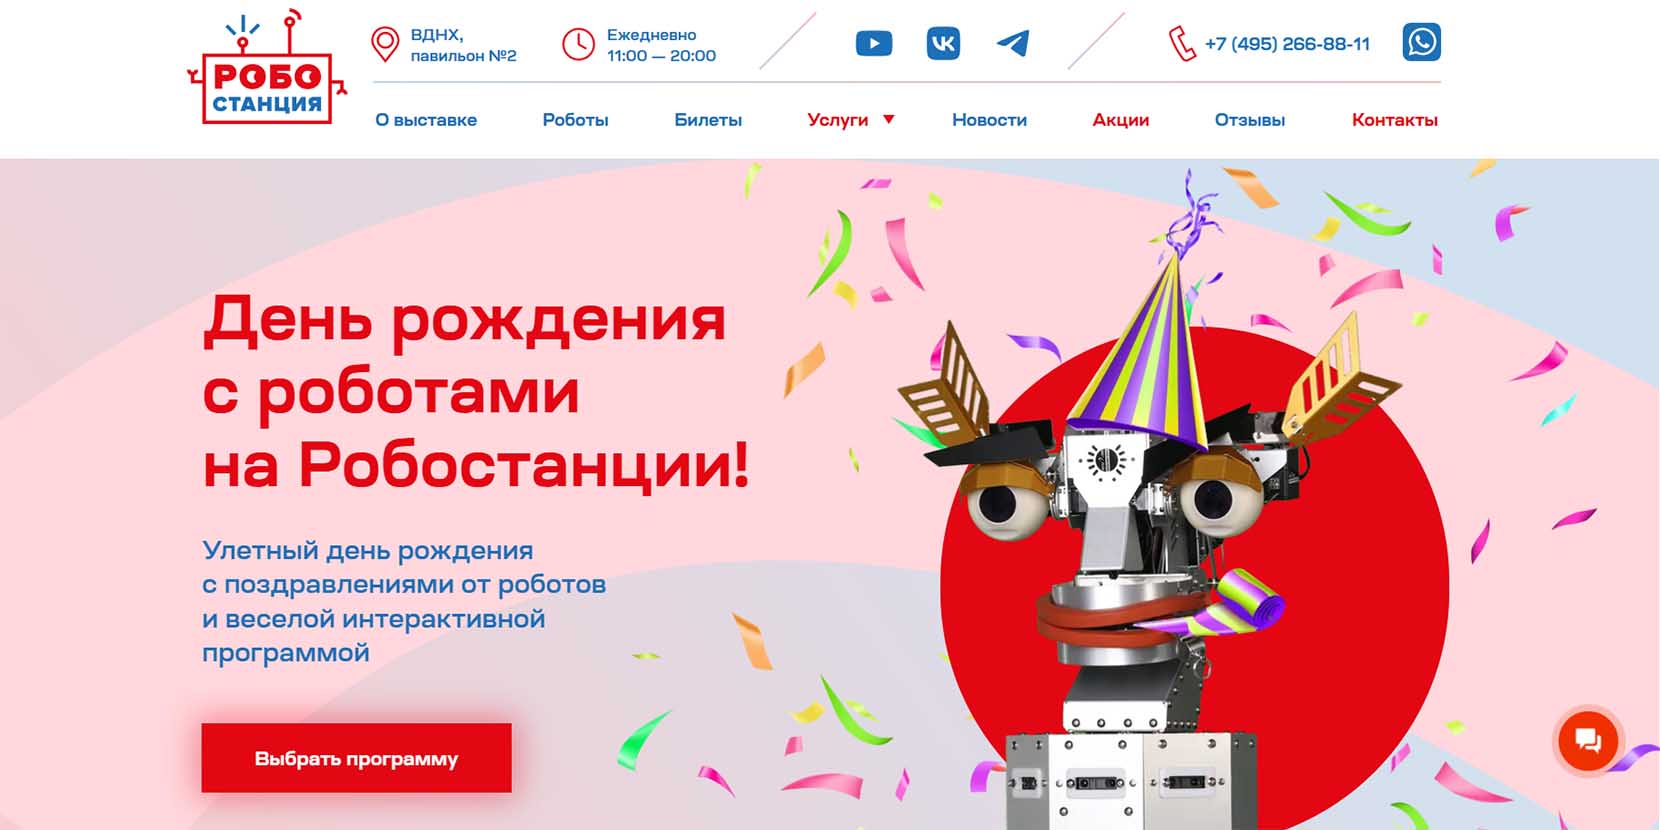
Task: Click the Робостанция logo
Action: [x=267, y=68]
